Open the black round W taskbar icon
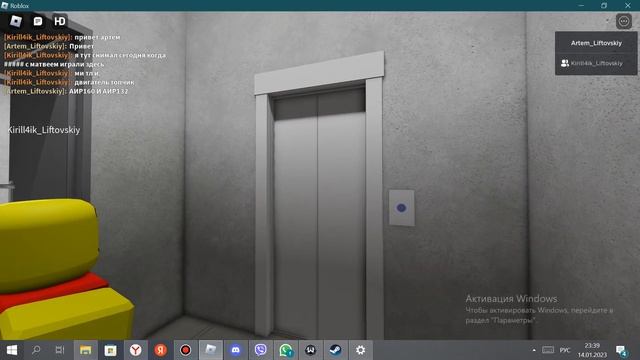The image size is (640, 360). click(x=310, y=350)
